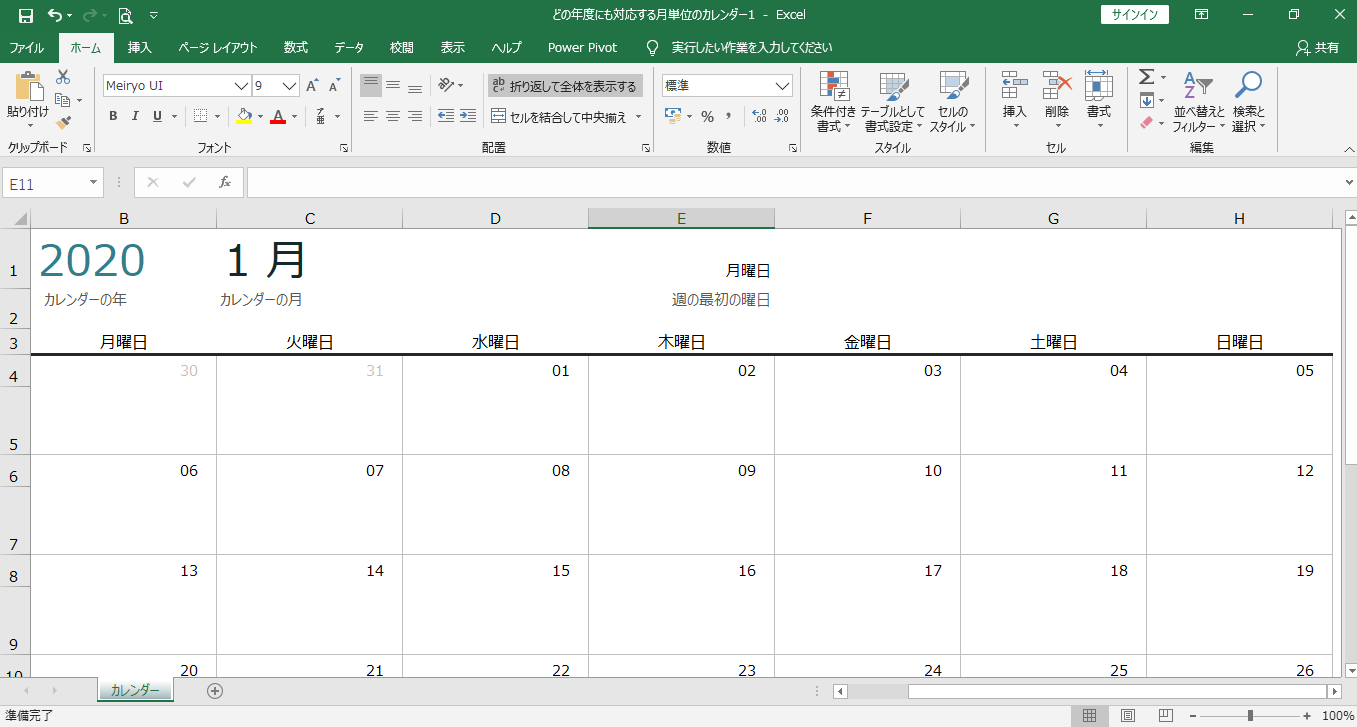Expand the Name Box dropdown arrow

point(94,183)
